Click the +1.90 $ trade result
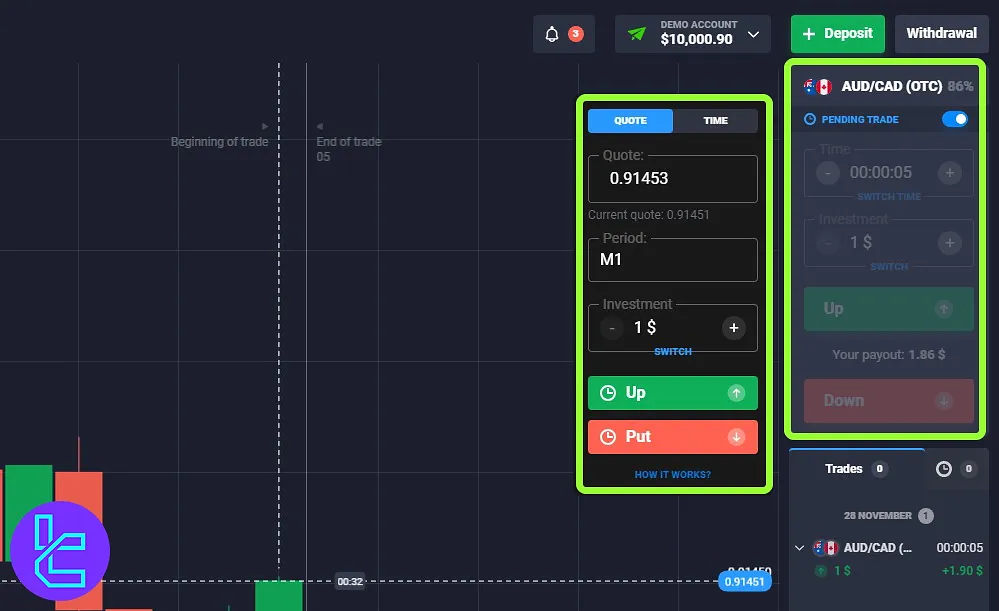The width and height of the screenshot is (999, 611). 962,571
